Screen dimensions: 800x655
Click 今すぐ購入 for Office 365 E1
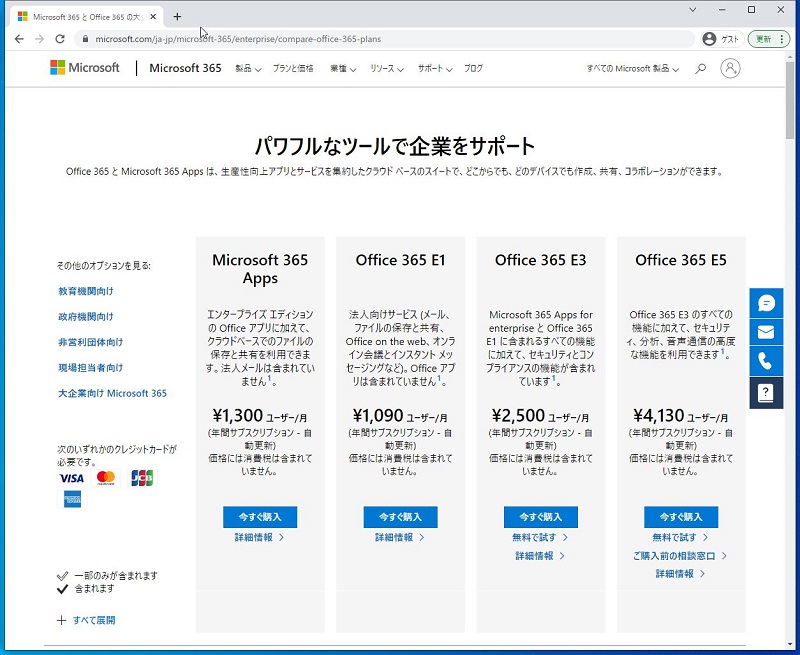click(x=401, y=517)
